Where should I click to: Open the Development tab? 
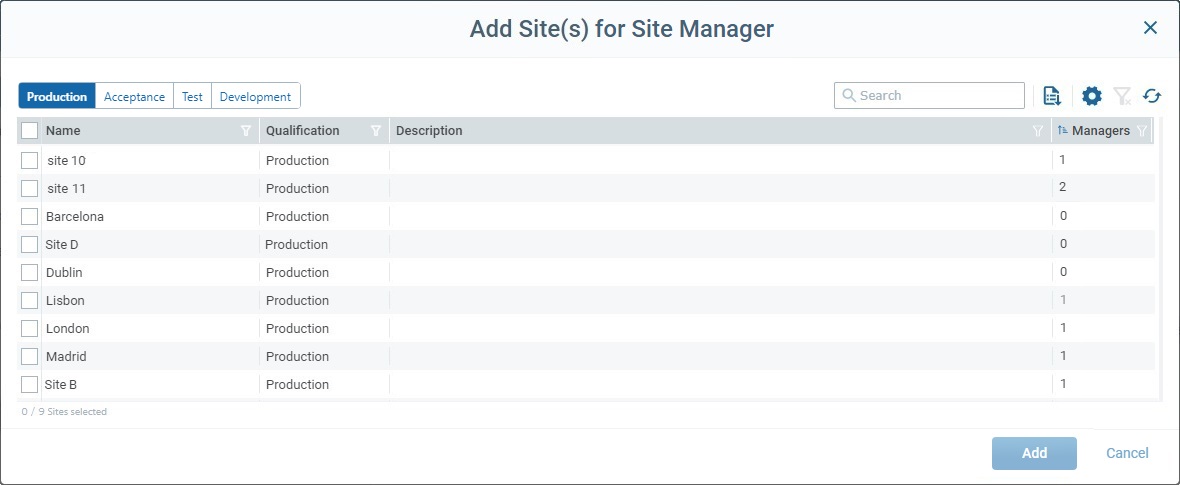click(x=256, y=96)
